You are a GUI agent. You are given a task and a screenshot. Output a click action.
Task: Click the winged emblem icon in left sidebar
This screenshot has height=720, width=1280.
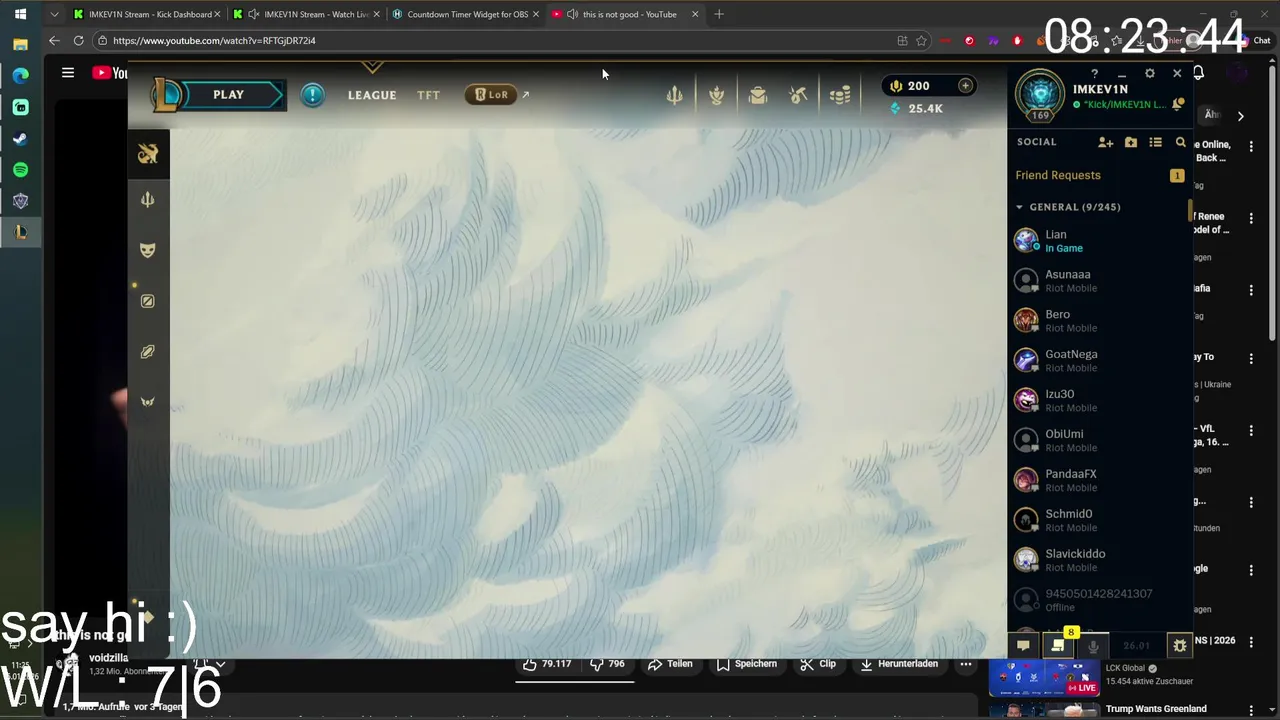point(148,402)
